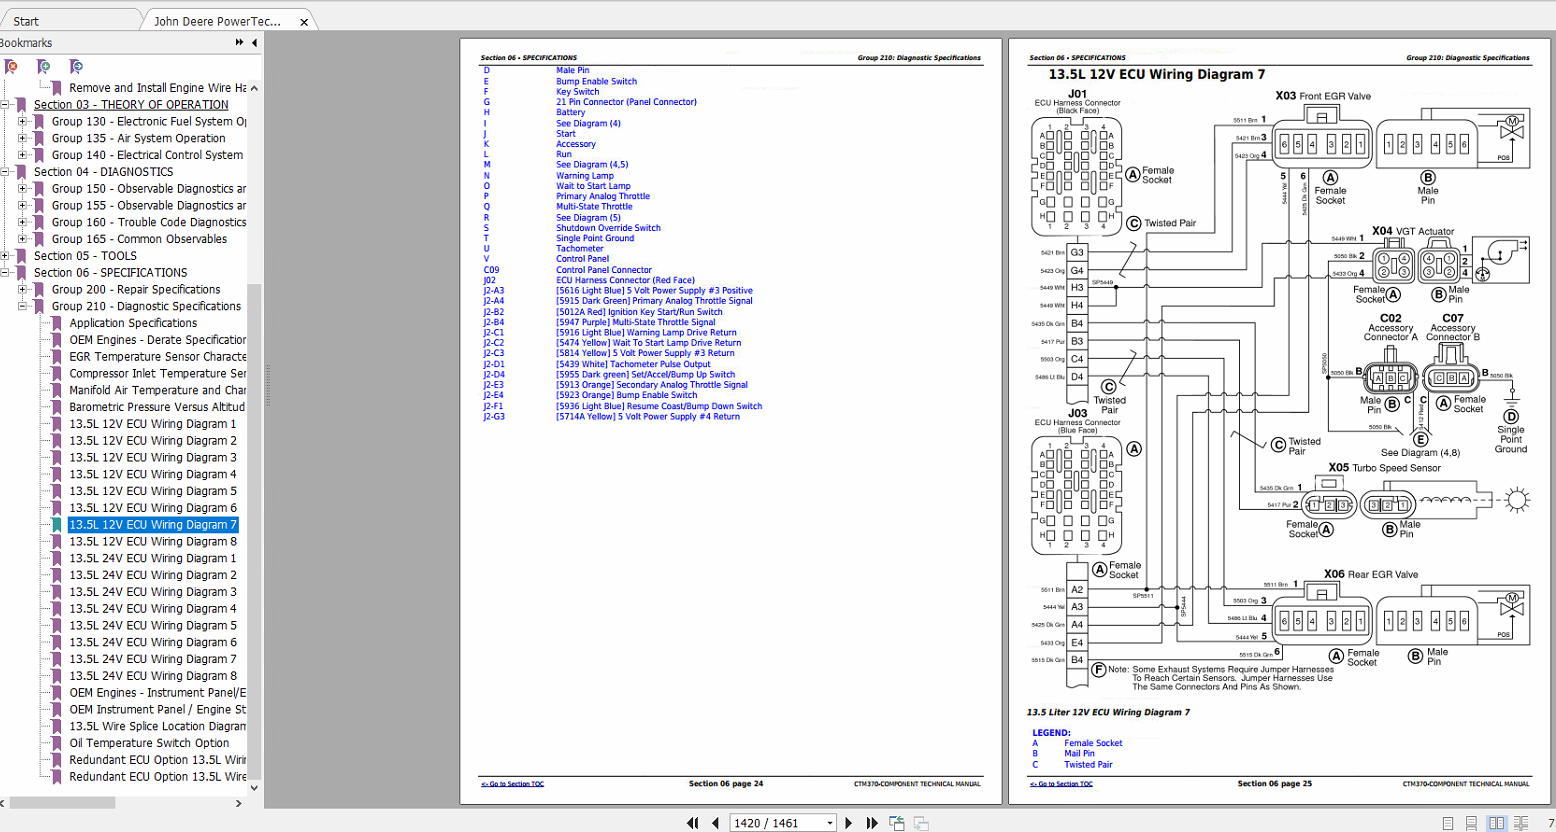Click the delete bookmark icon

point(11,66)
